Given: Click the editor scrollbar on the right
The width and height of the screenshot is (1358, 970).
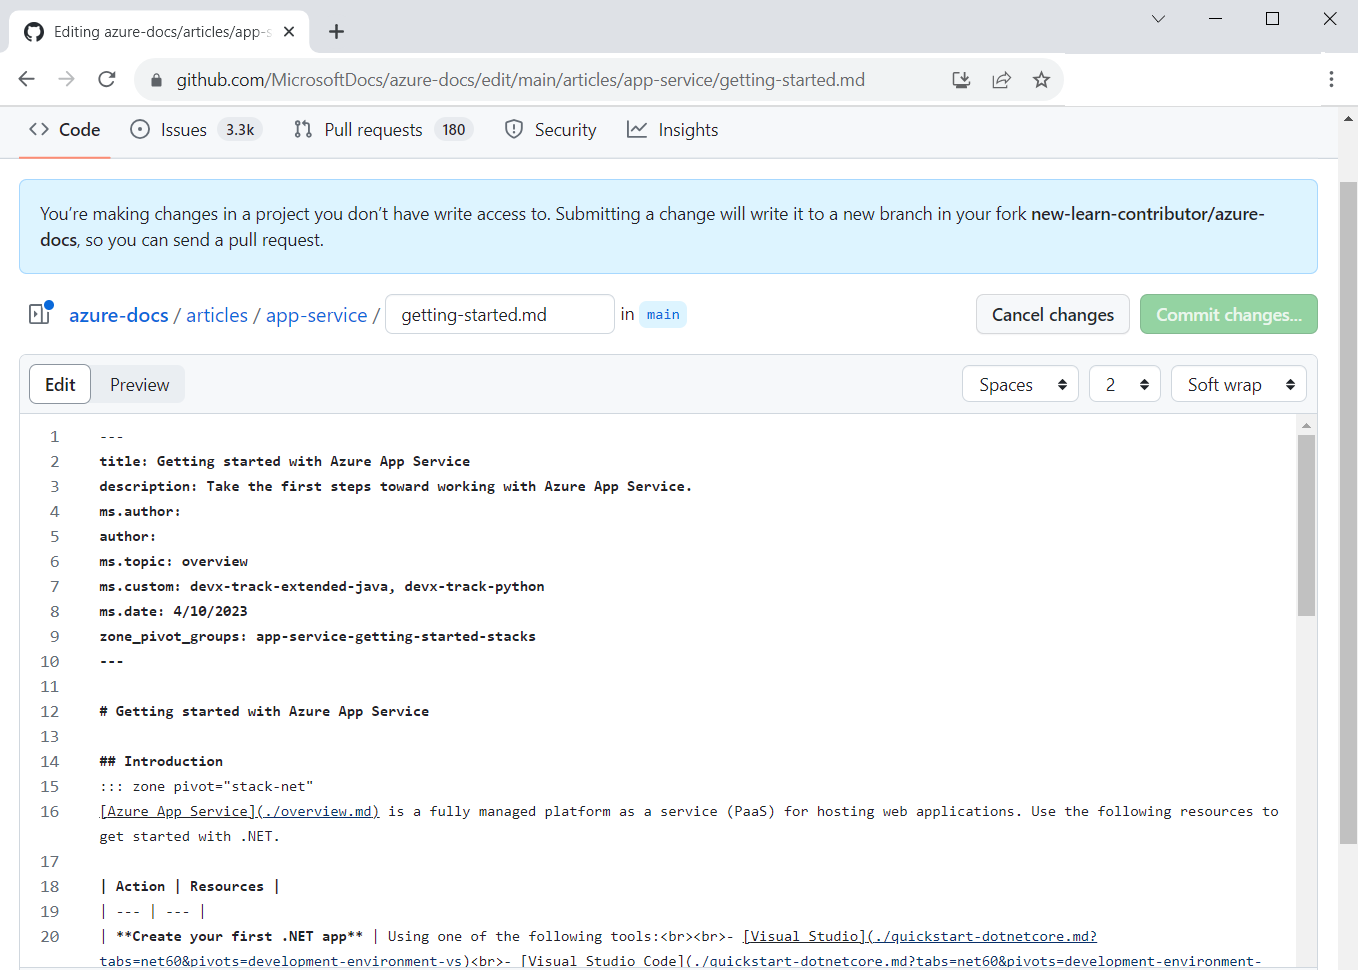Looking at the screenshot, I should (x=1306, y=520).
